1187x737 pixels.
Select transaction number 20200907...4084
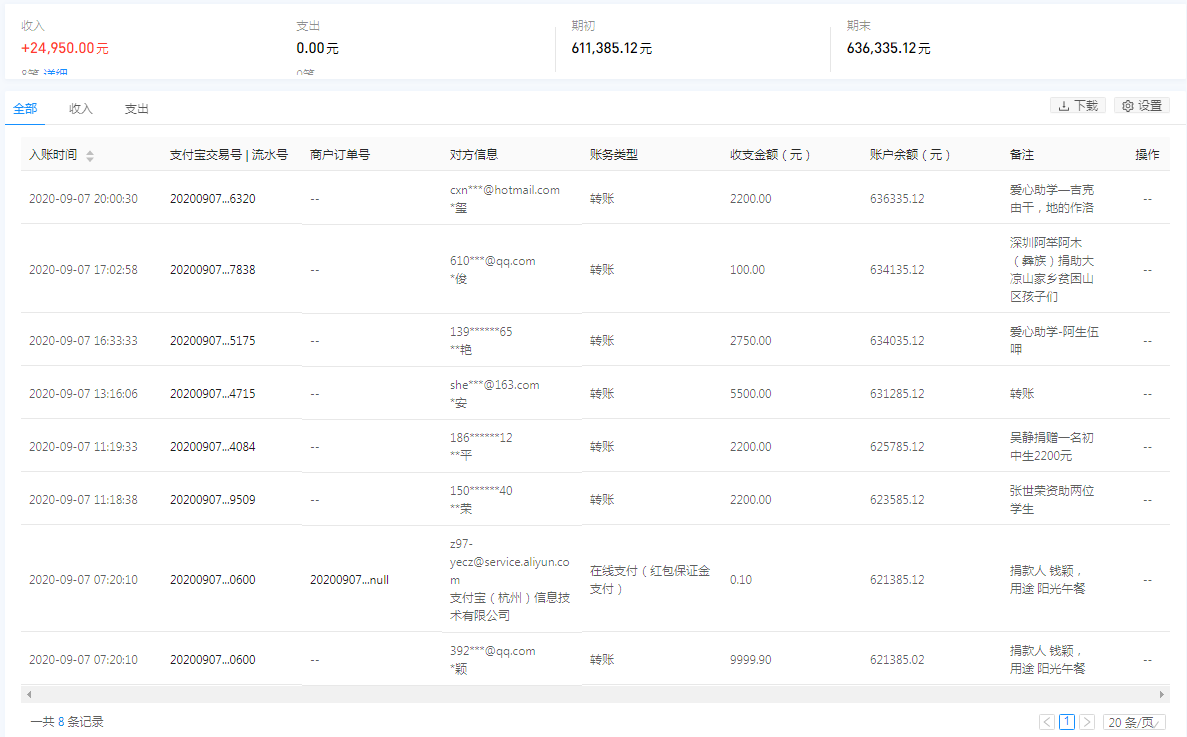click(213, 446)
